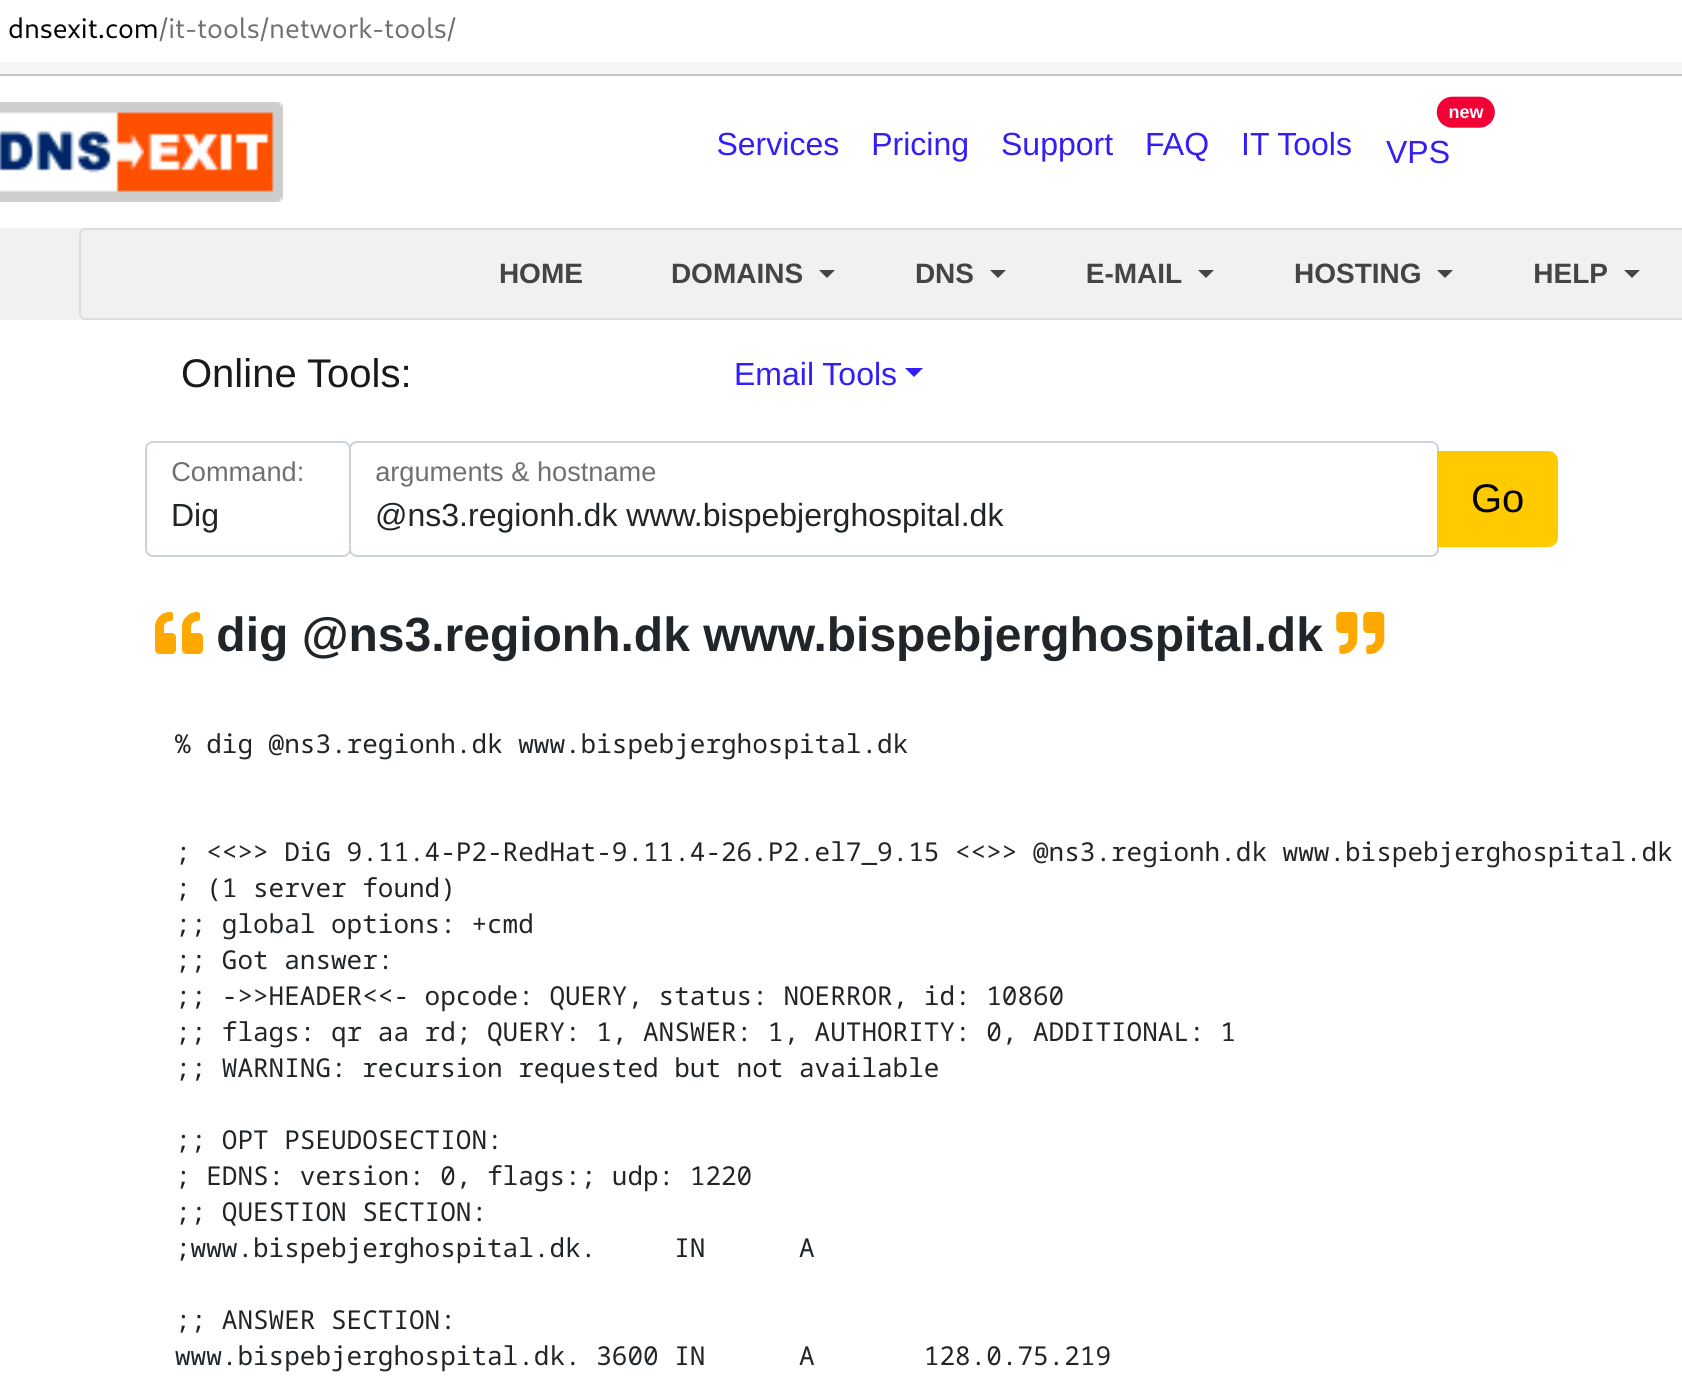This screenshot has width=1682, height=1384.
Task: Click the closing orange quote mark
Action: coord(1361,633)
